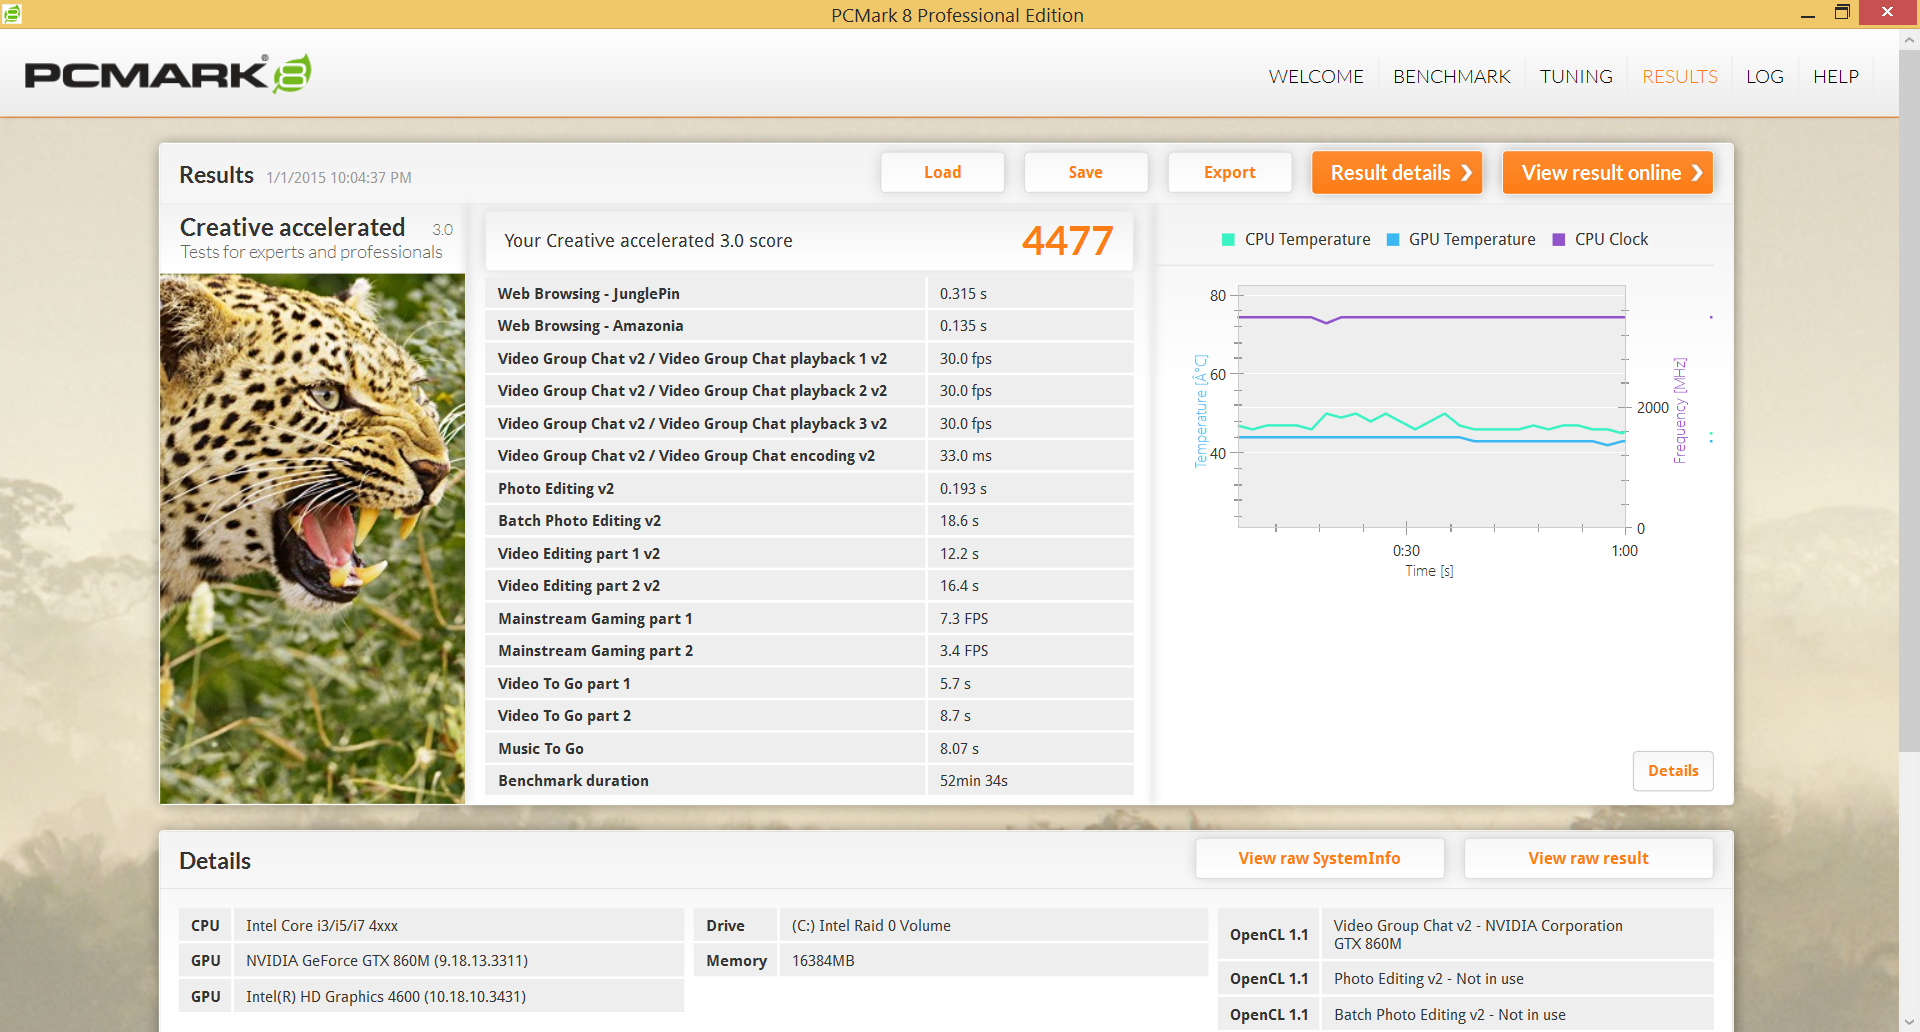
Task: Click View result online button
Action: tap(1608, 172)
